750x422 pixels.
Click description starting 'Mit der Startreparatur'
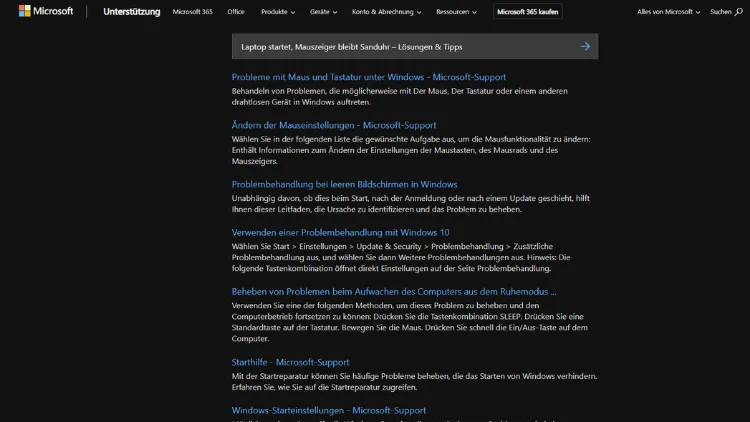coord(414,382)
